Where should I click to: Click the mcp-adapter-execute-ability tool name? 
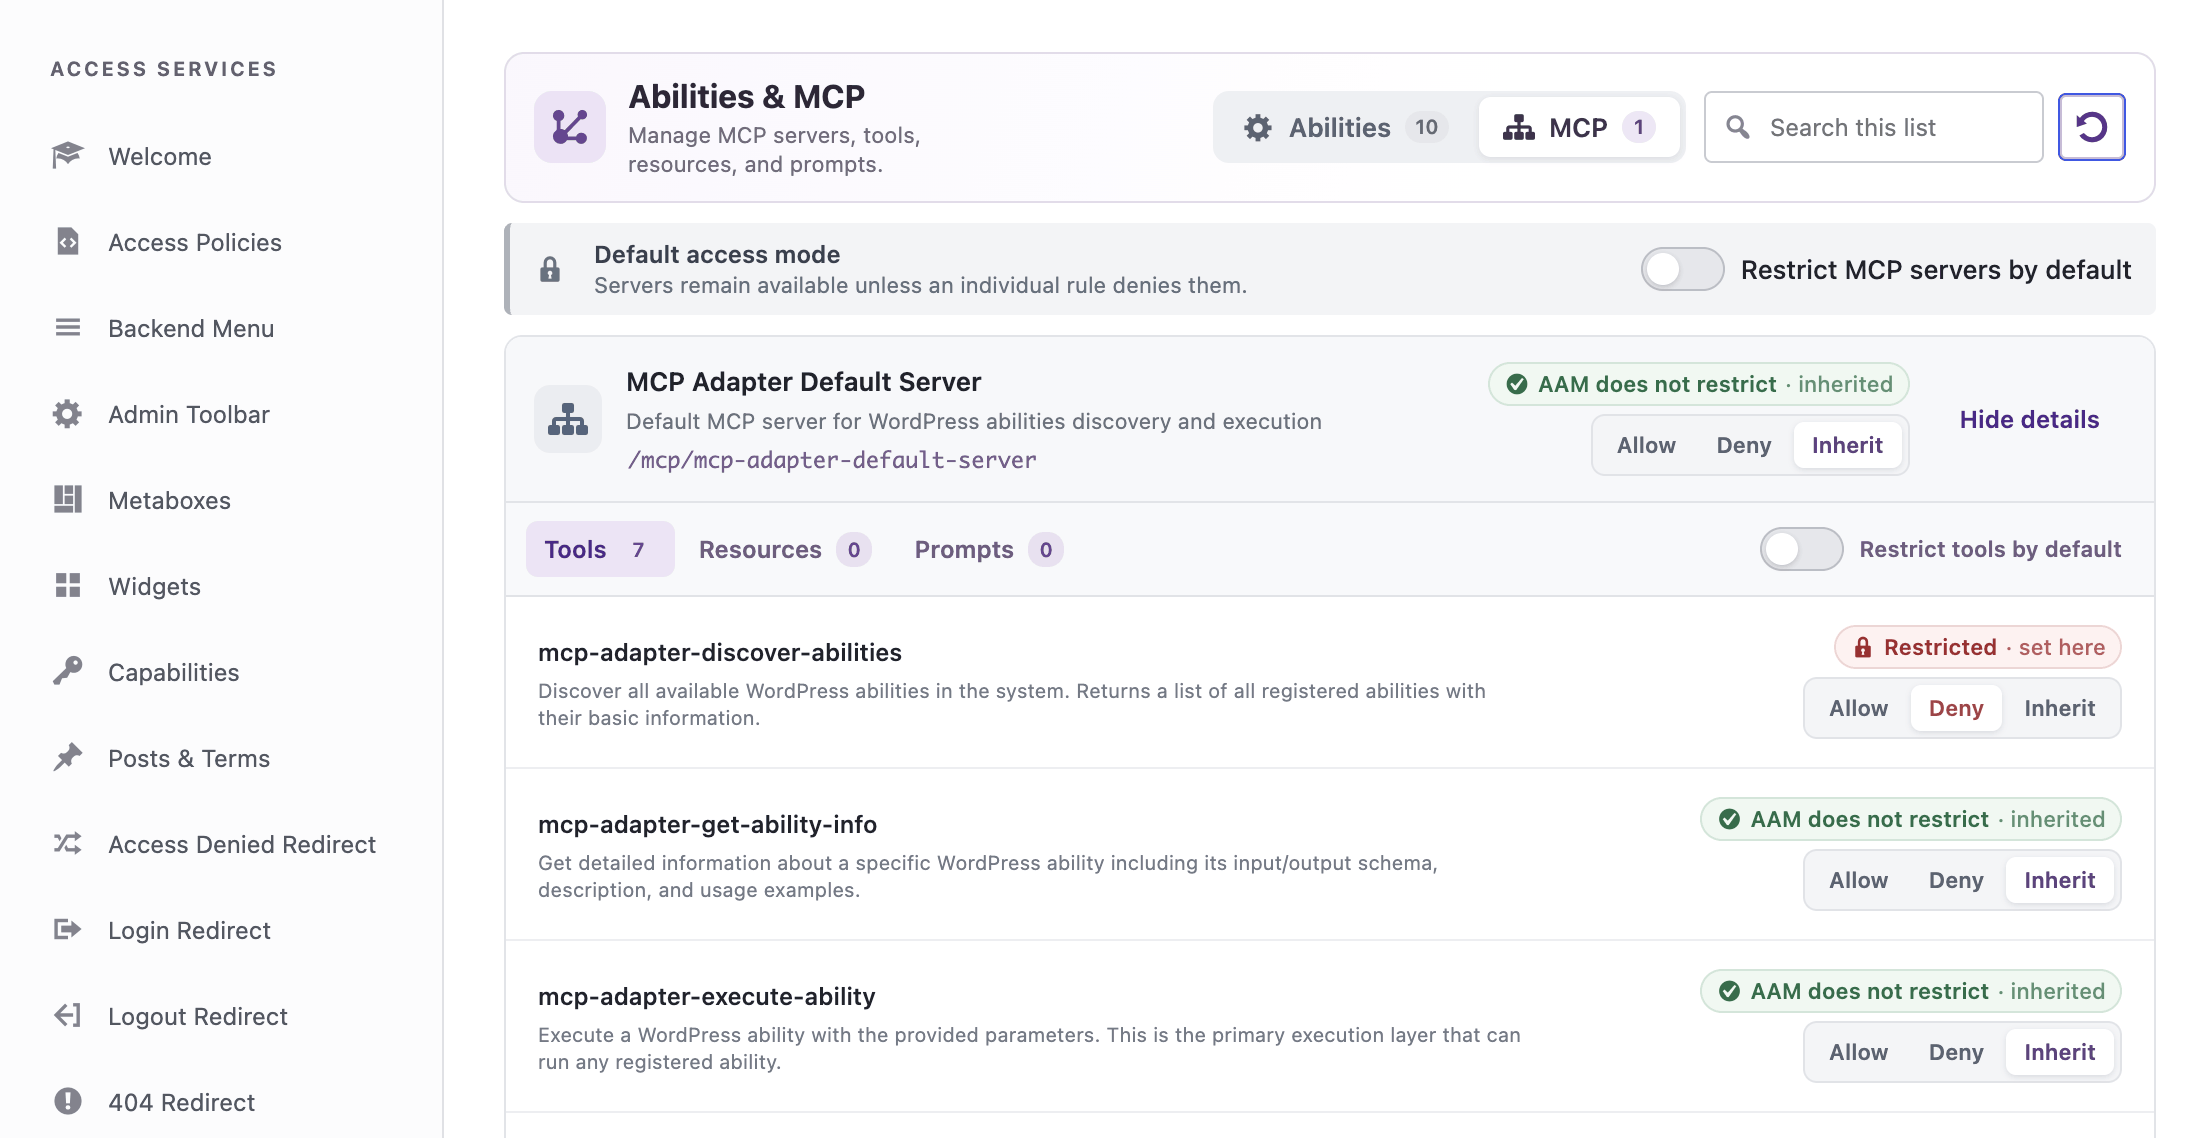(706, 996)
